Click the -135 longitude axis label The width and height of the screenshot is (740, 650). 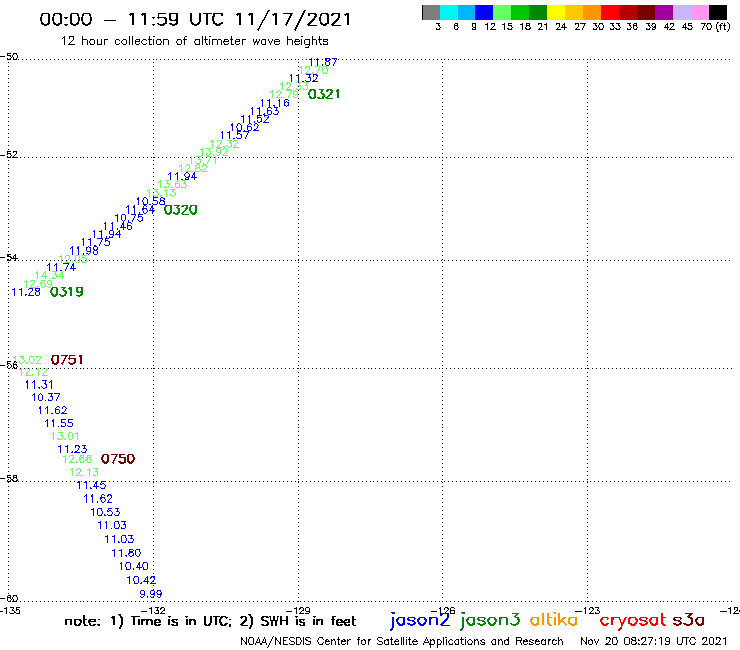tap(10, 611)
